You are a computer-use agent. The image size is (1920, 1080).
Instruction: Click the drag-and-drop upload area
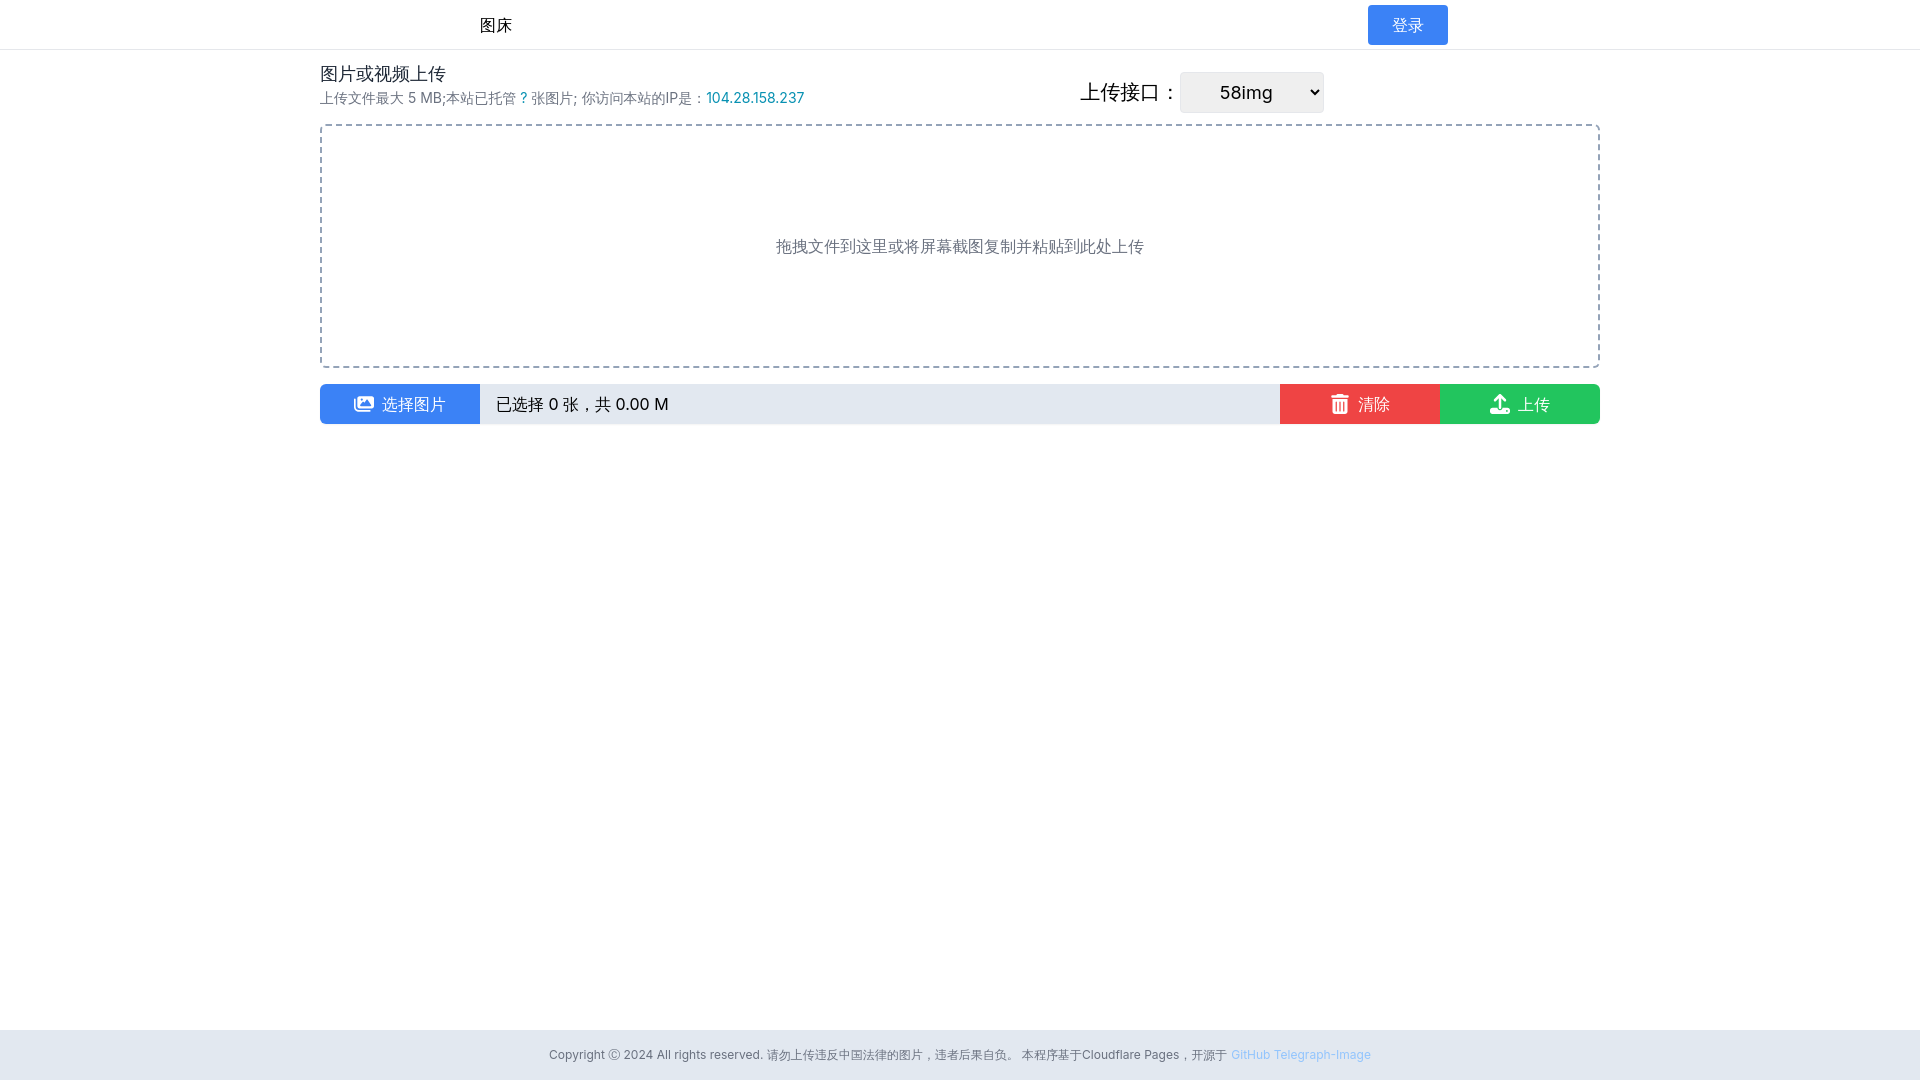960,246
